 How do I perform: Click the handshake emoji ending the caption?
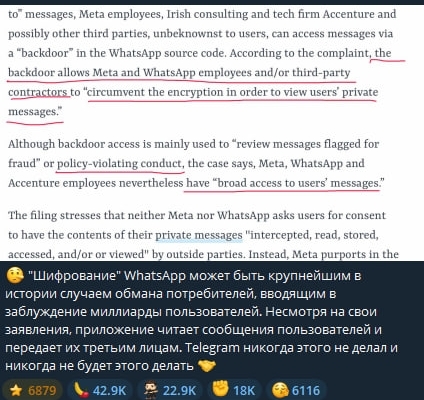coord(207,366)
